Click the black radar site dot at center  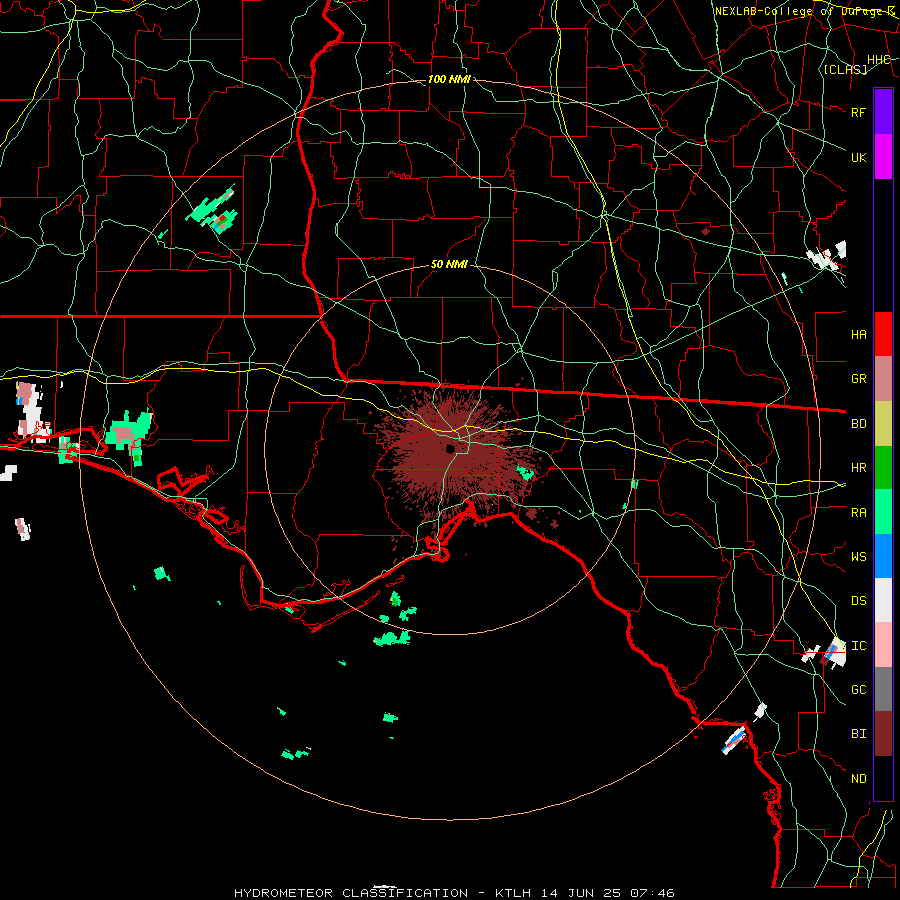450,448
